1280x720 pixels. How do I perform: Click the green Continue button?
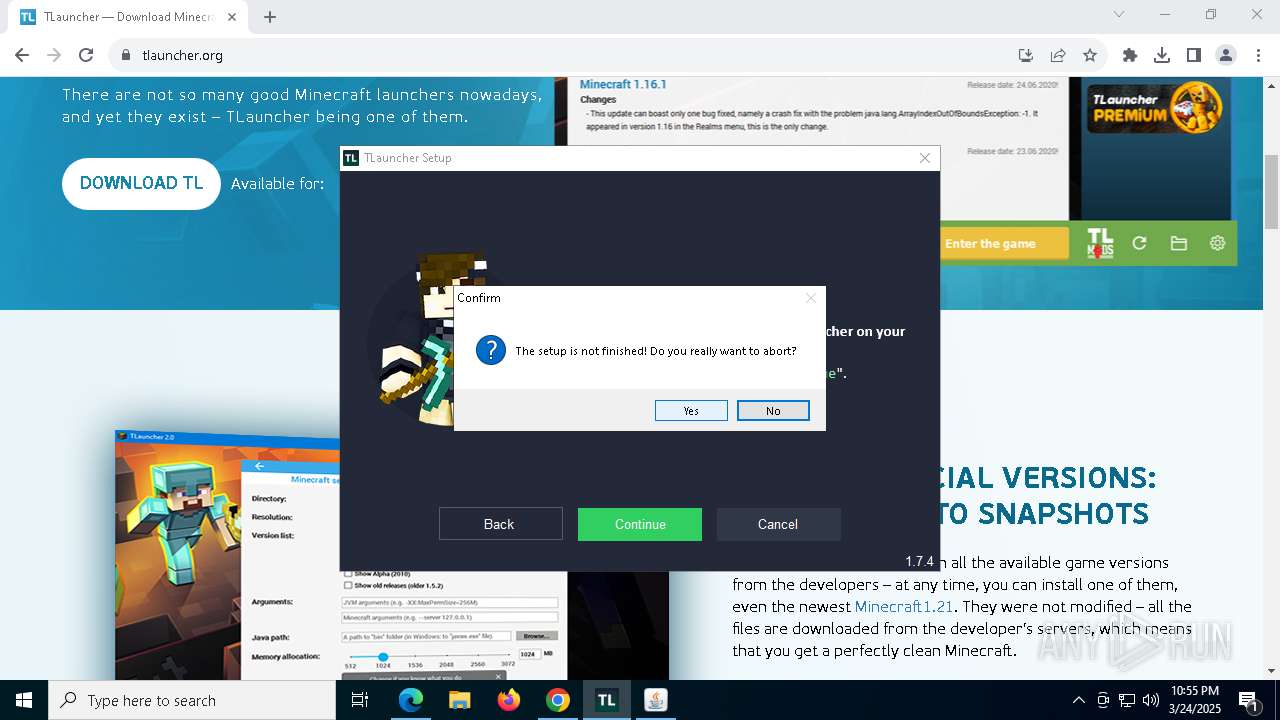(x=640, y=524)
